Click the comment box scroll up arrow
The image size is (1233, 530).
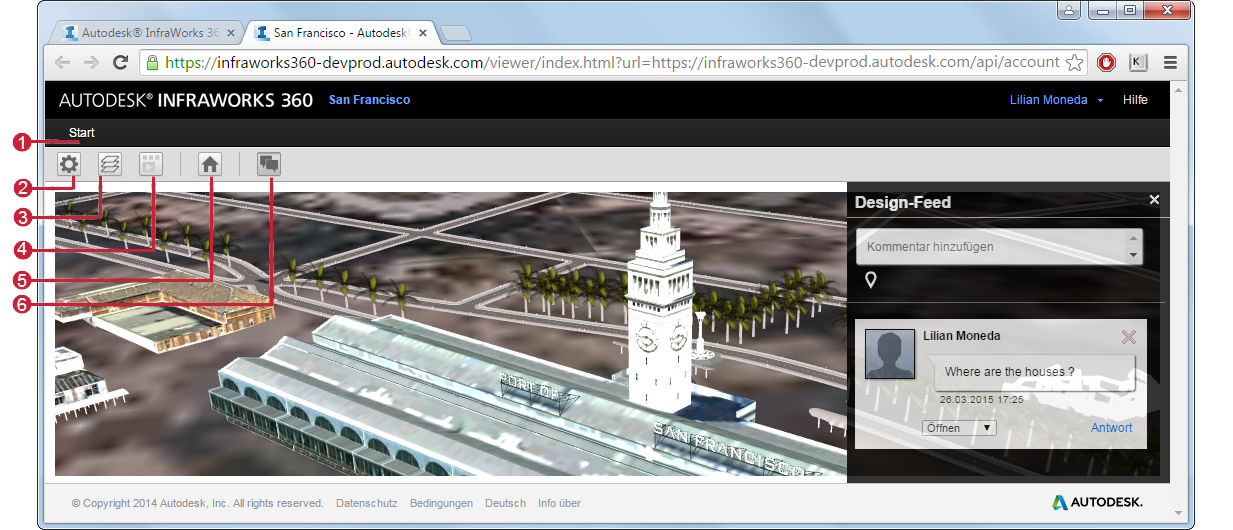click(x=1134, y=238)
